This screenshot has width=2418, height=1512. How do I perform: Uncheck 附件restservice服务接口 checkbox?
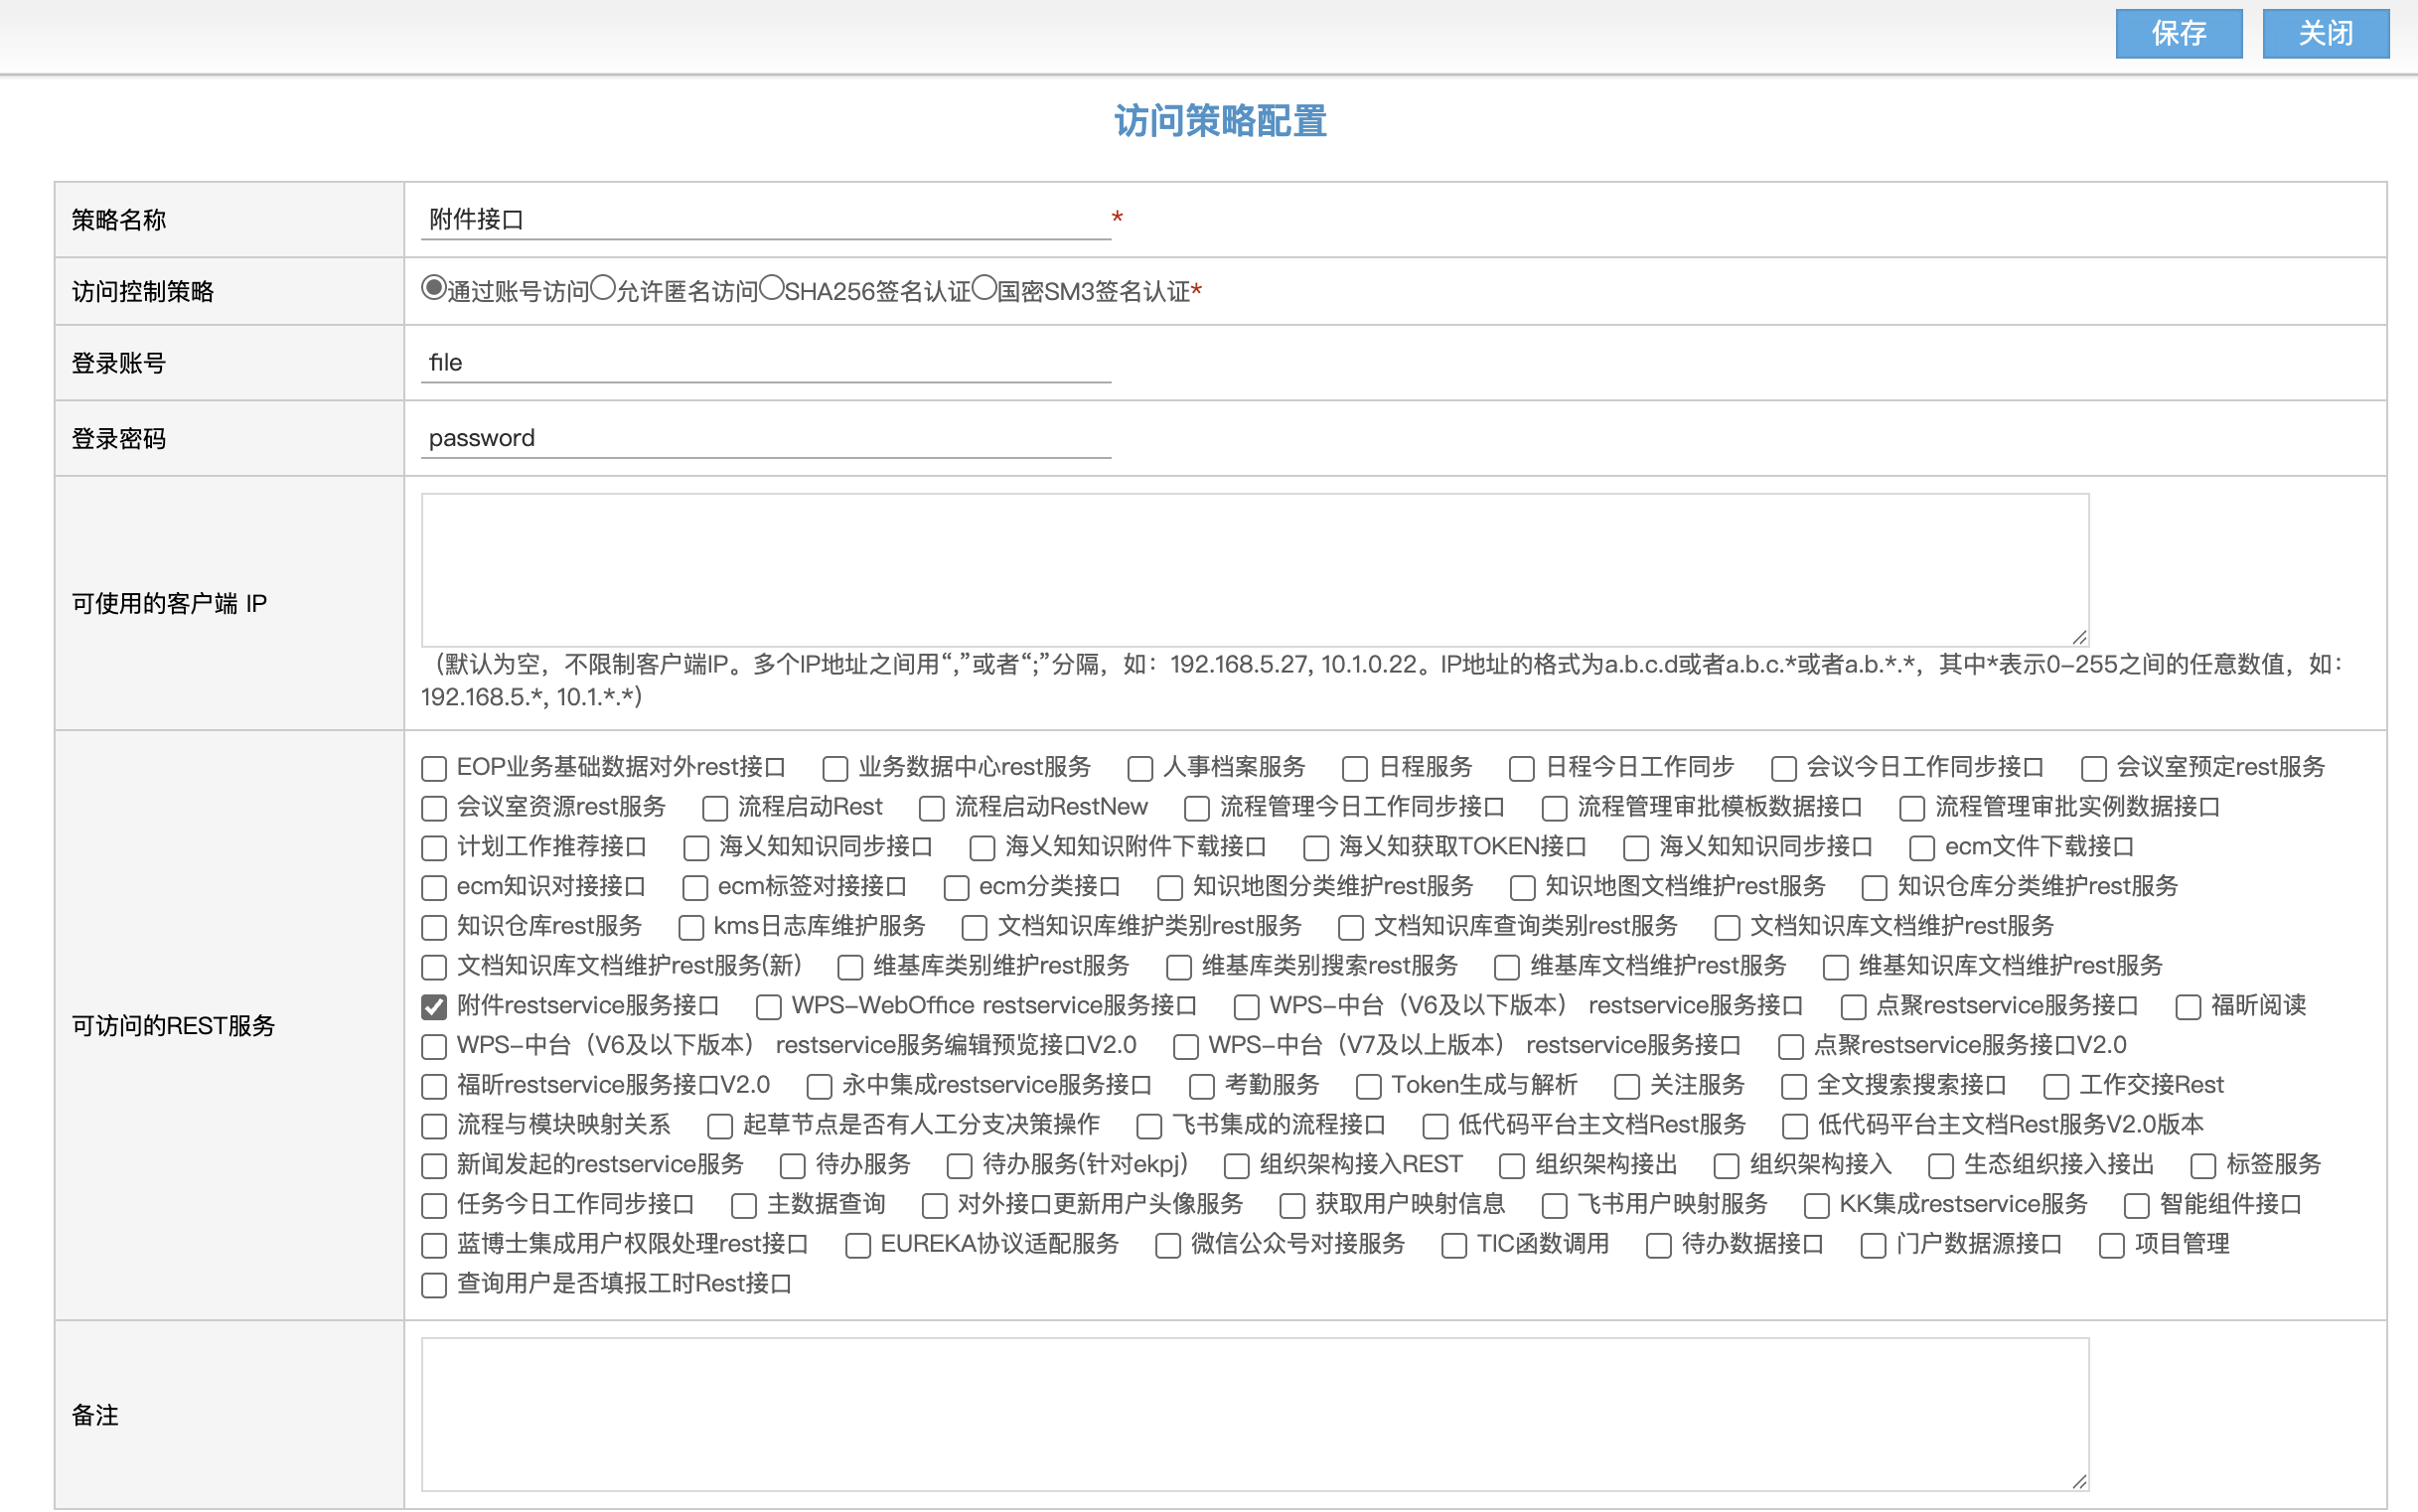[x=434, y=1006]
